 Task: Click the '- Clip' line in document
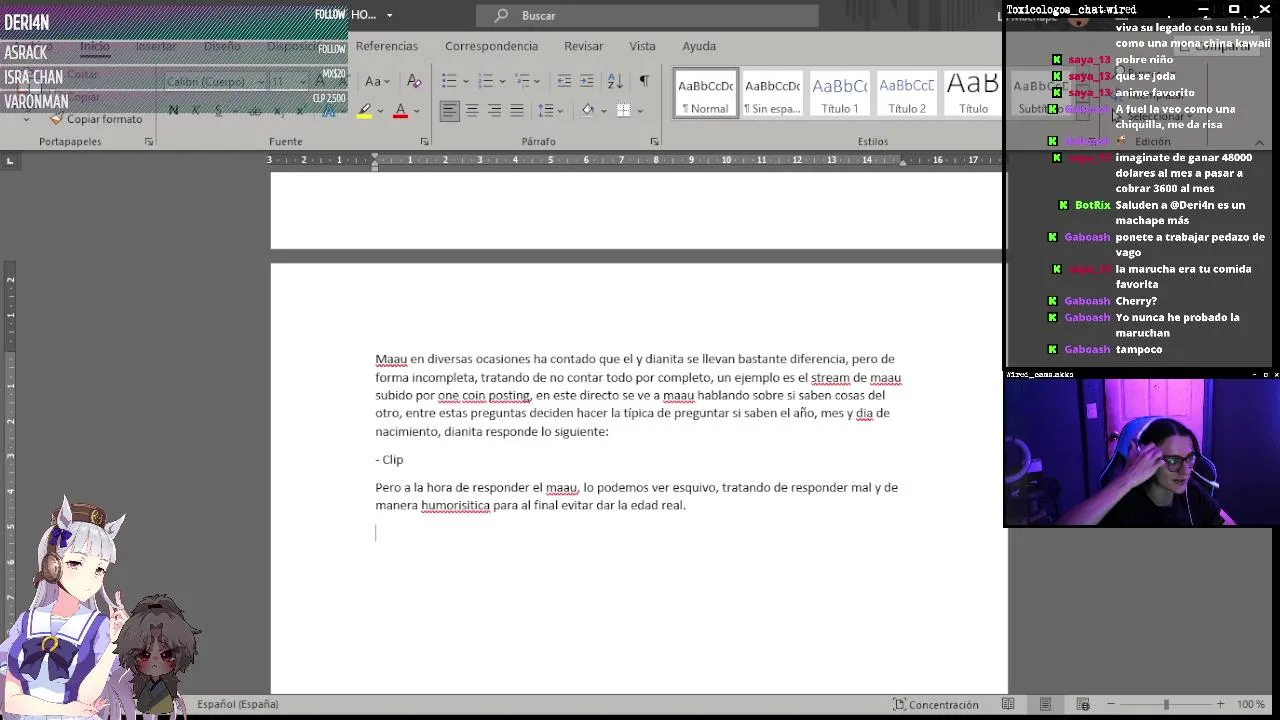pos(389,459)
